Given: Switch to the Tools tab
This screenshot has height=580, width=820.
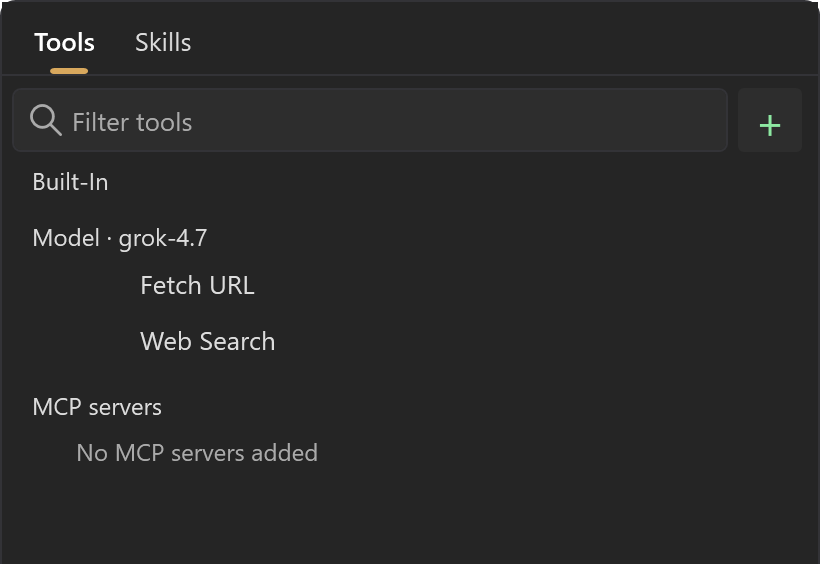Looking at the screenshot, I should [64, 43].
